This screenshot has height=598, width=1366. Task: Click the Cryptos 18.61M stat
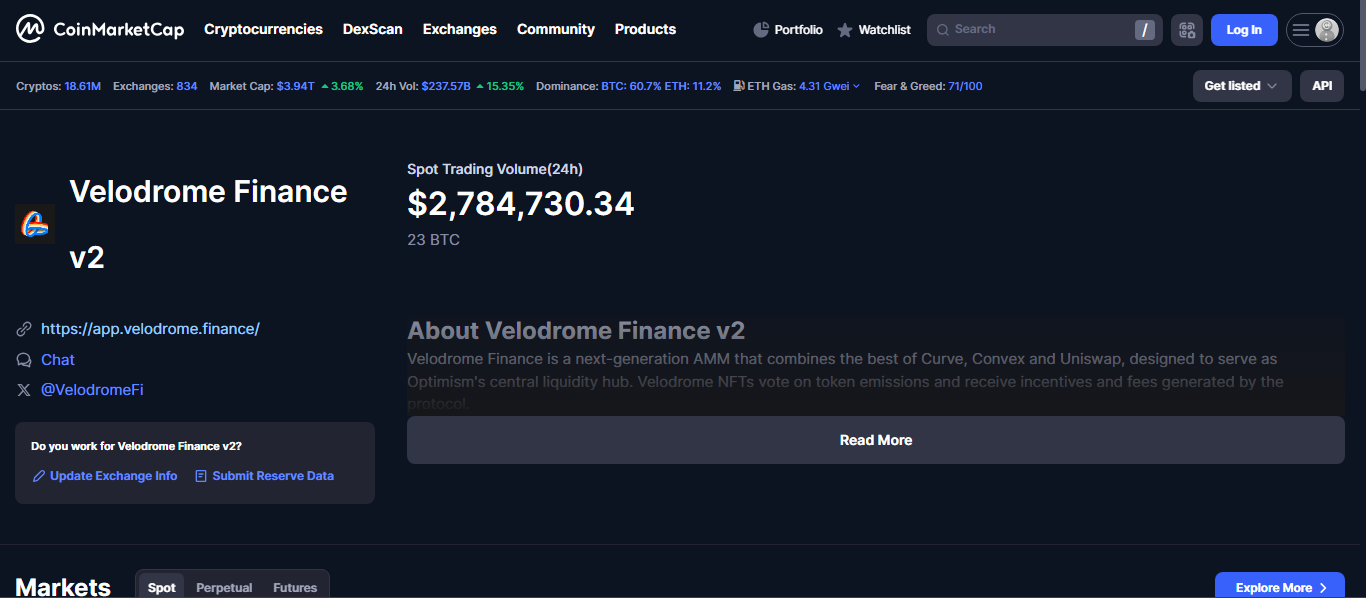(58, 86)
